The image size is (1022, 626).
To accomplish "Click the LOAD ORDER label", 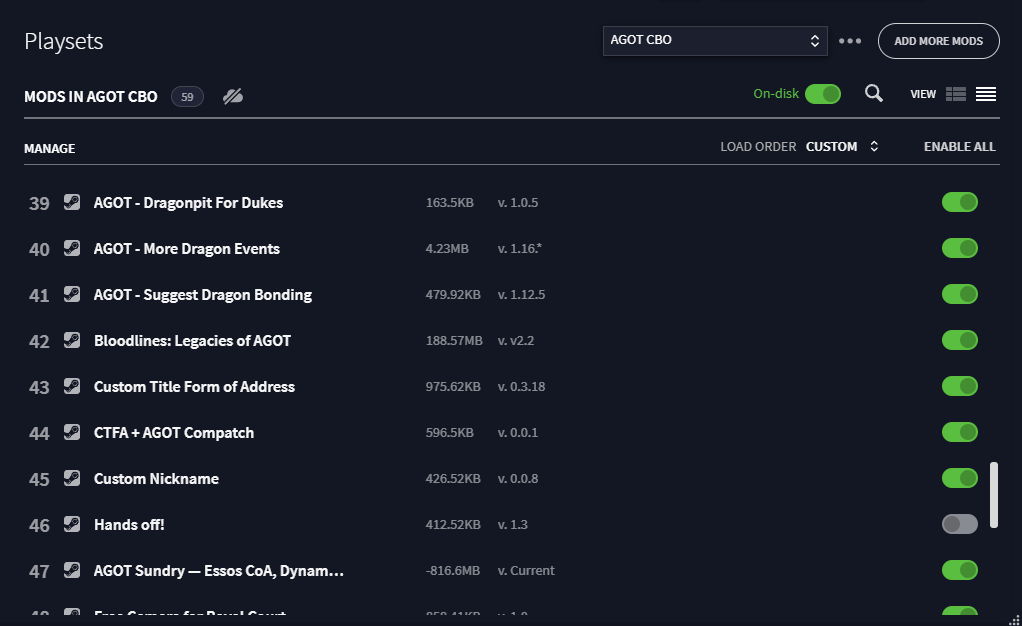I will click(x=758, y=147).
